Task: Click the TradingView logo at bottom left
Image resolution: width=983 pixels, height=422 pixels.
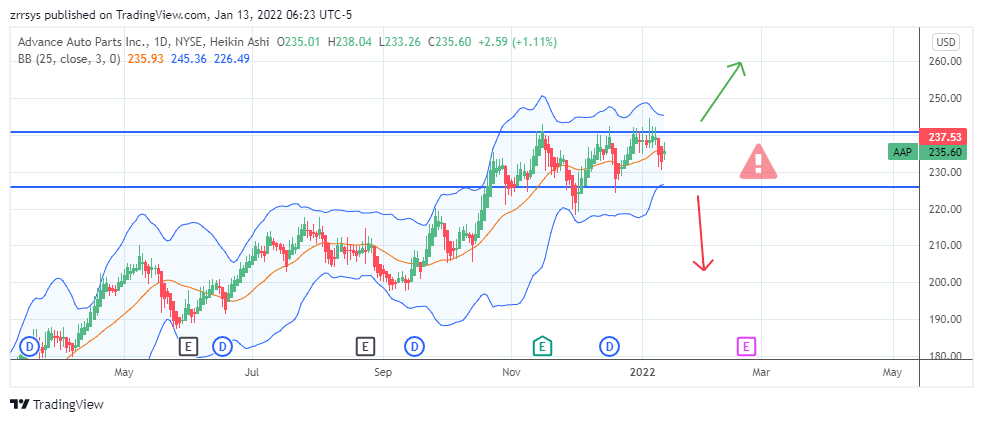Action: pyautogui.click(x=57, y=404)
